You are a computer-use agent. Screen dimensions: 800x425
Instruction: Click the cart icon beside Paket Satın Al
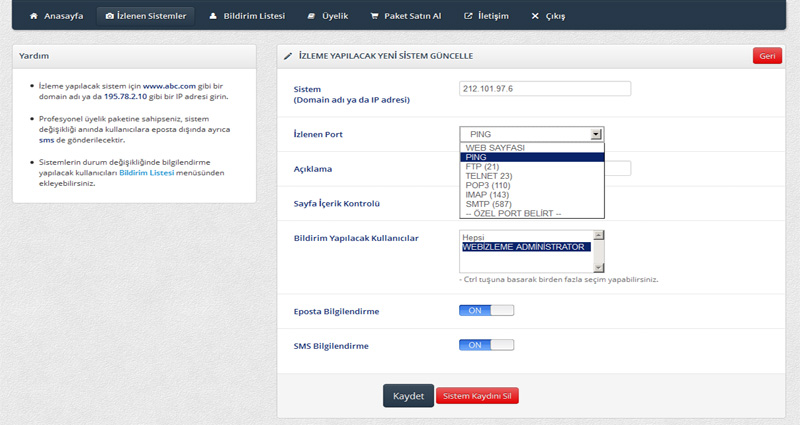tap(374, 17)
